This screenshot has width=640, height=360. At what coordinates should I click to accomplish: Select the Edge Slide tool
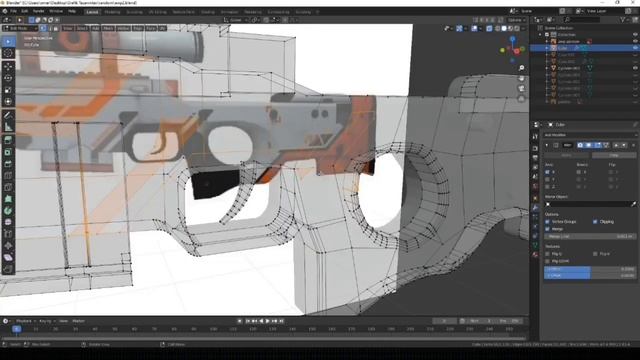pyautogui.click(x=8, y=234)
